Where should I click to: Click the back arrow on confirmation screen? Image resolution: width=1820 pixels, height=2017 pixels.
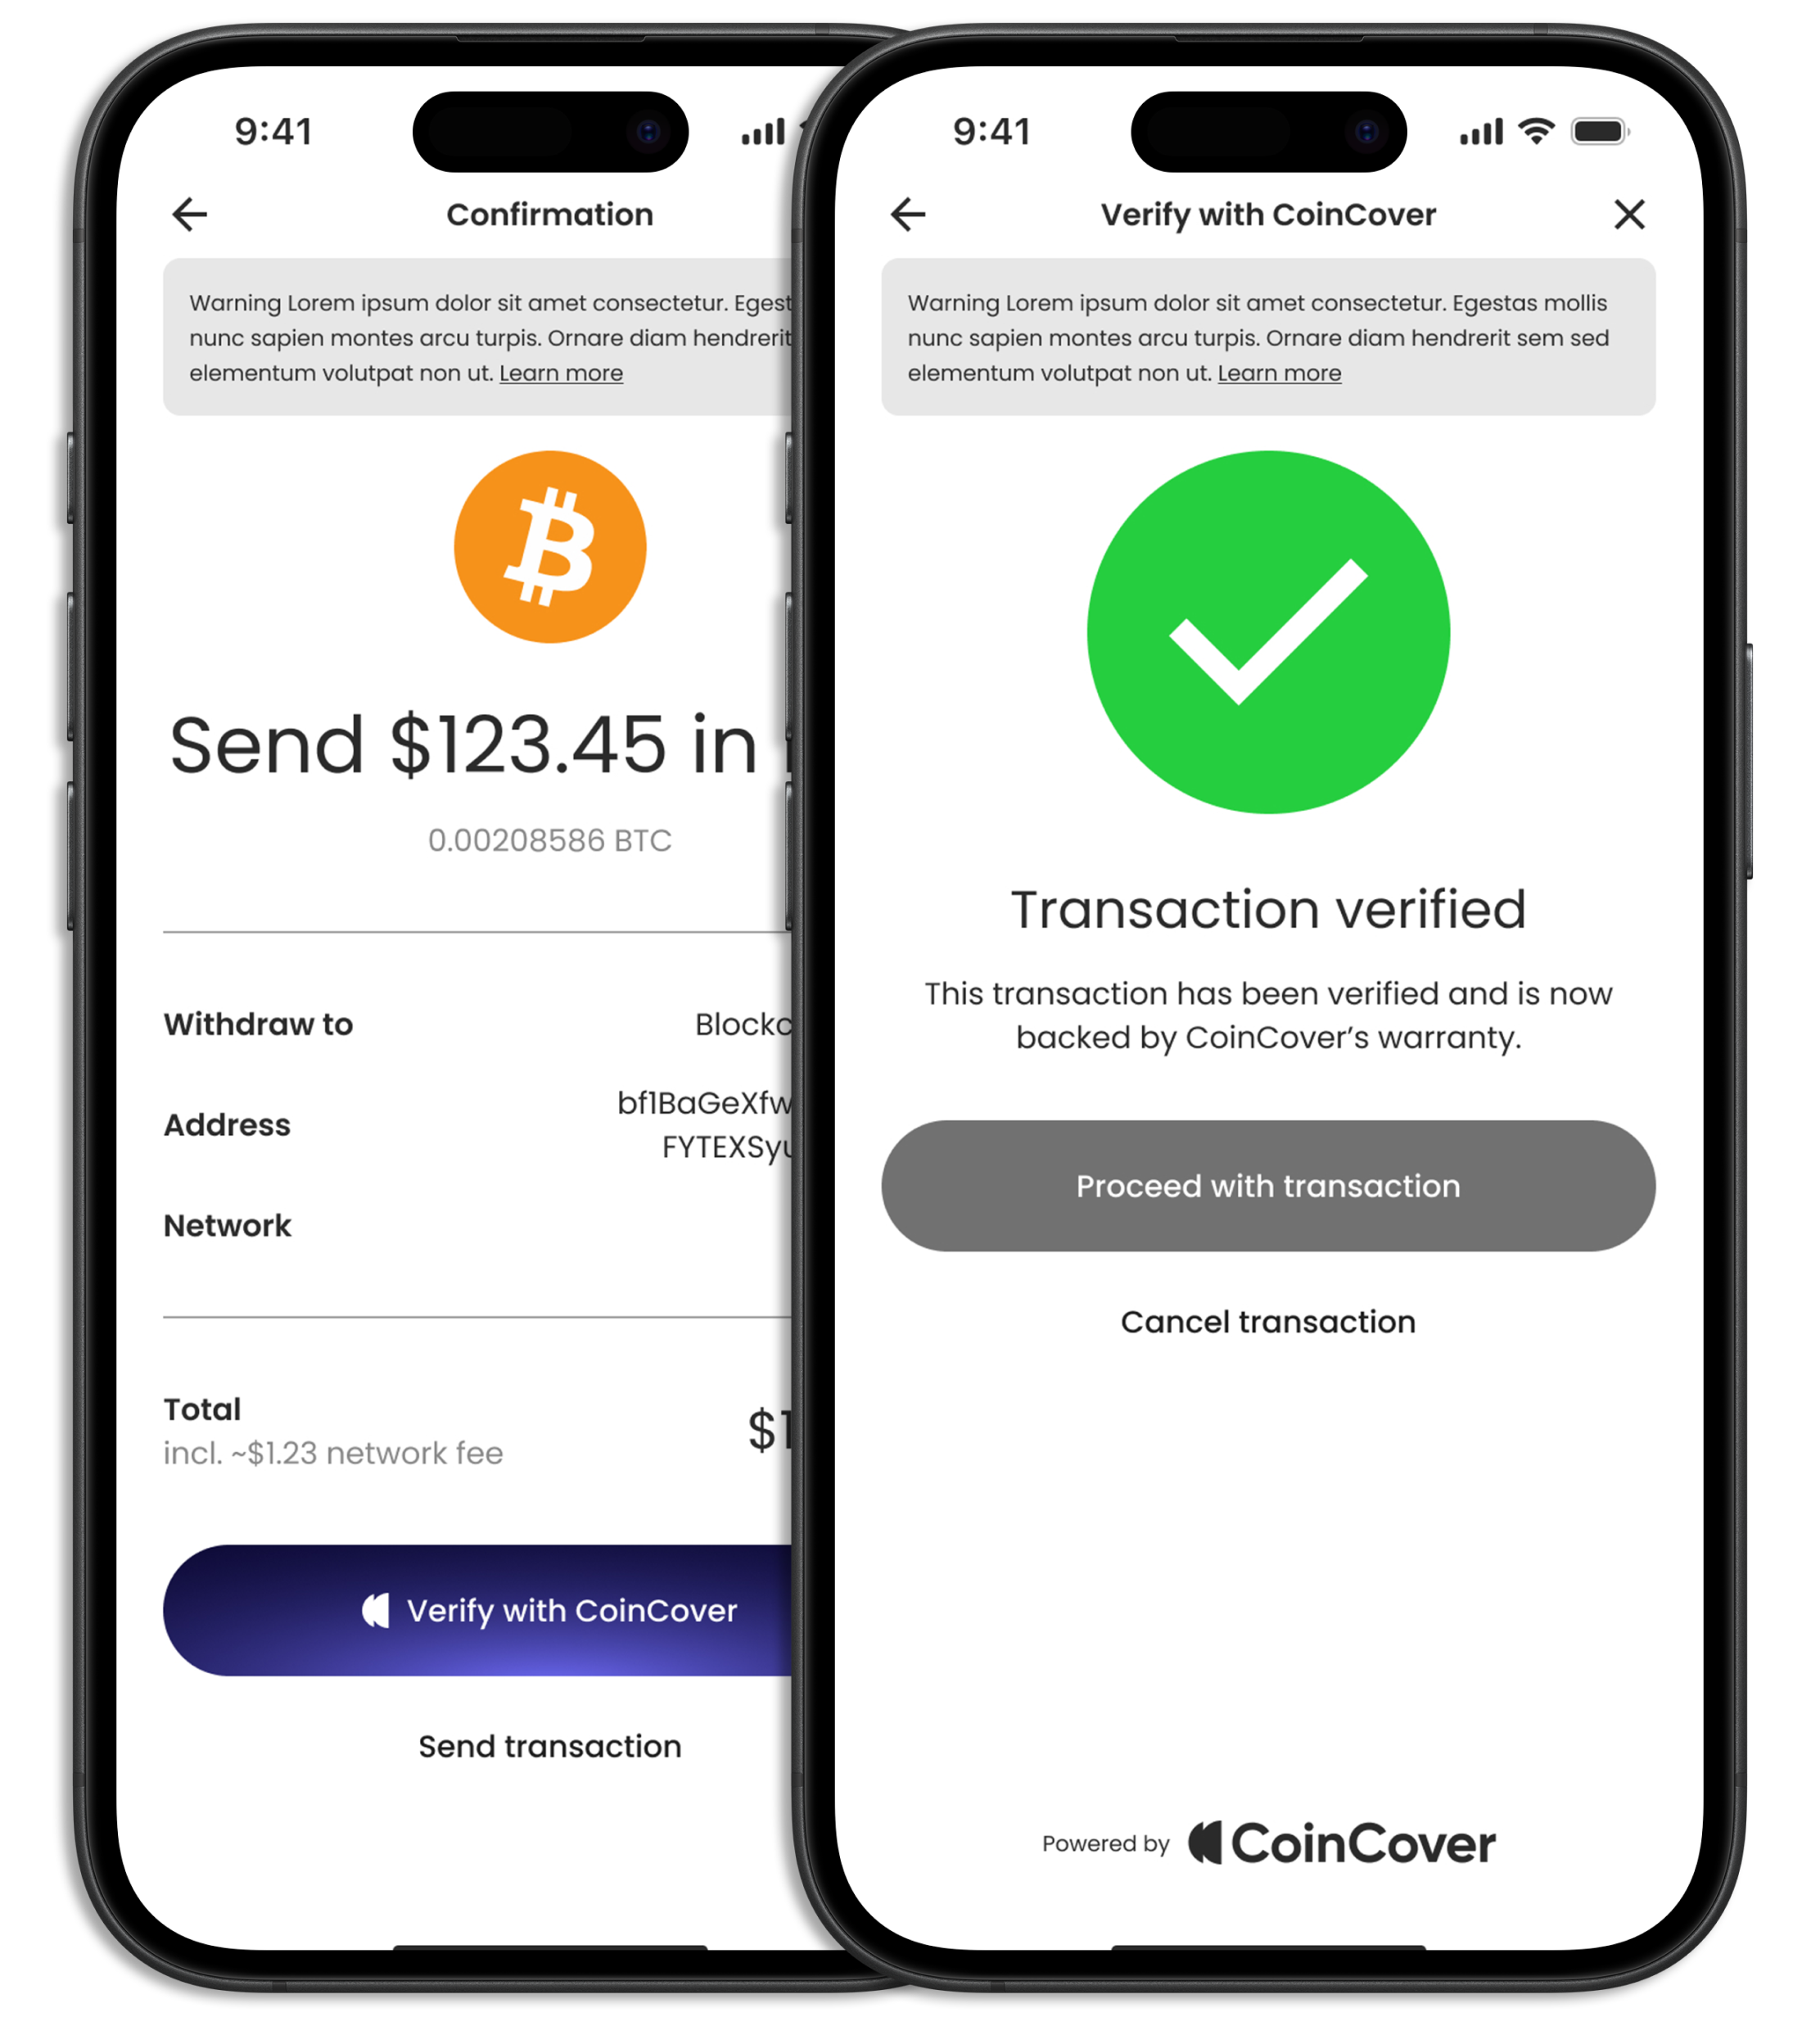[x=188, y=215]
